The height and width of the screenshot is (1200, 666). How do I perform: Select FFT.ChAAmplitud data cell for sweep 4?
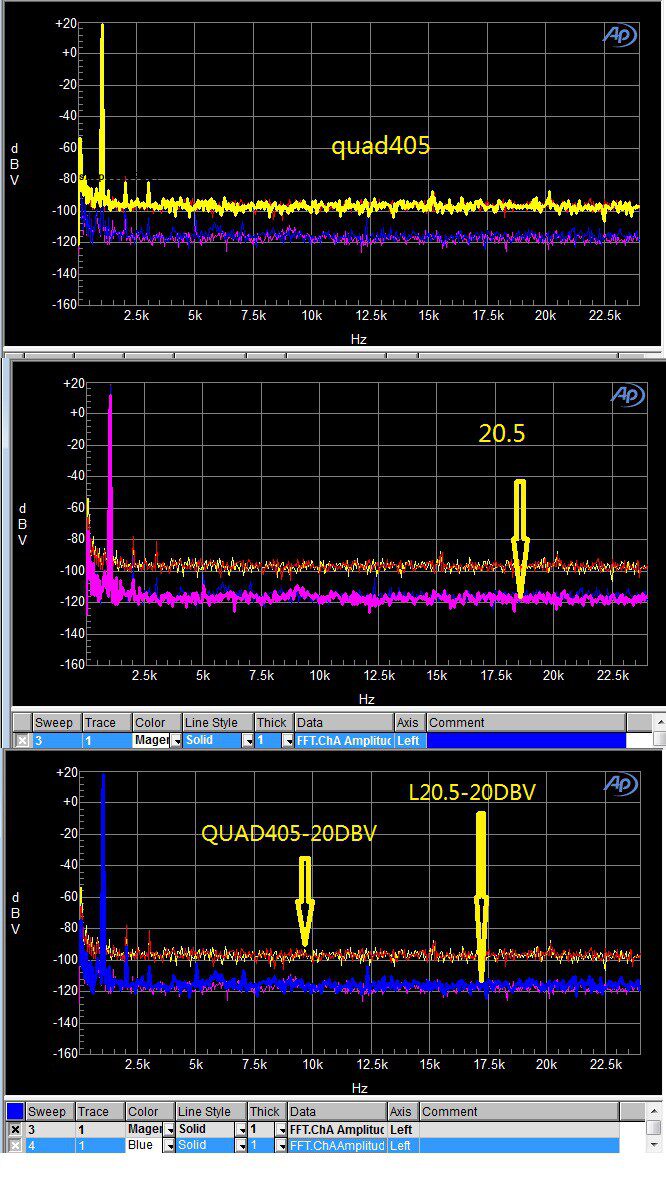tap(337, 1144)
